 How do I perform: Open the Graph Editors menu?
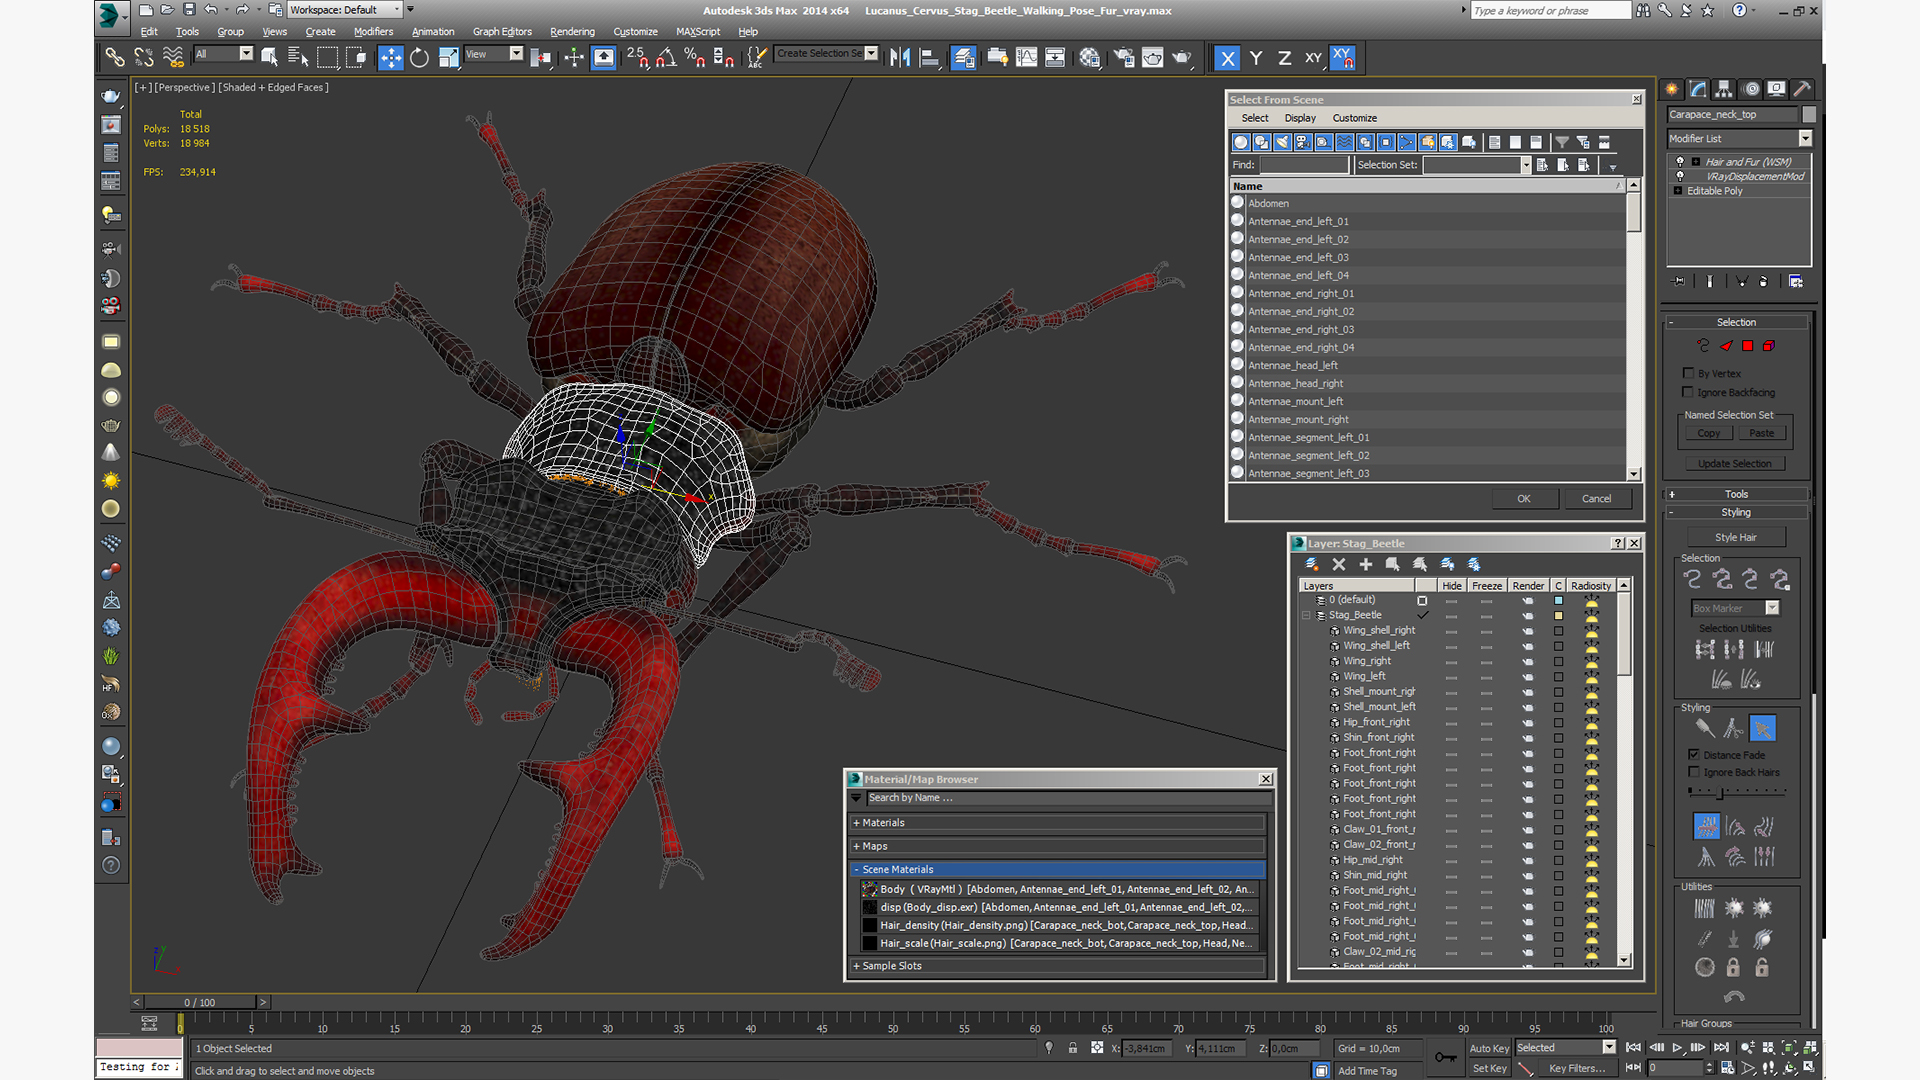coord(502,32)
